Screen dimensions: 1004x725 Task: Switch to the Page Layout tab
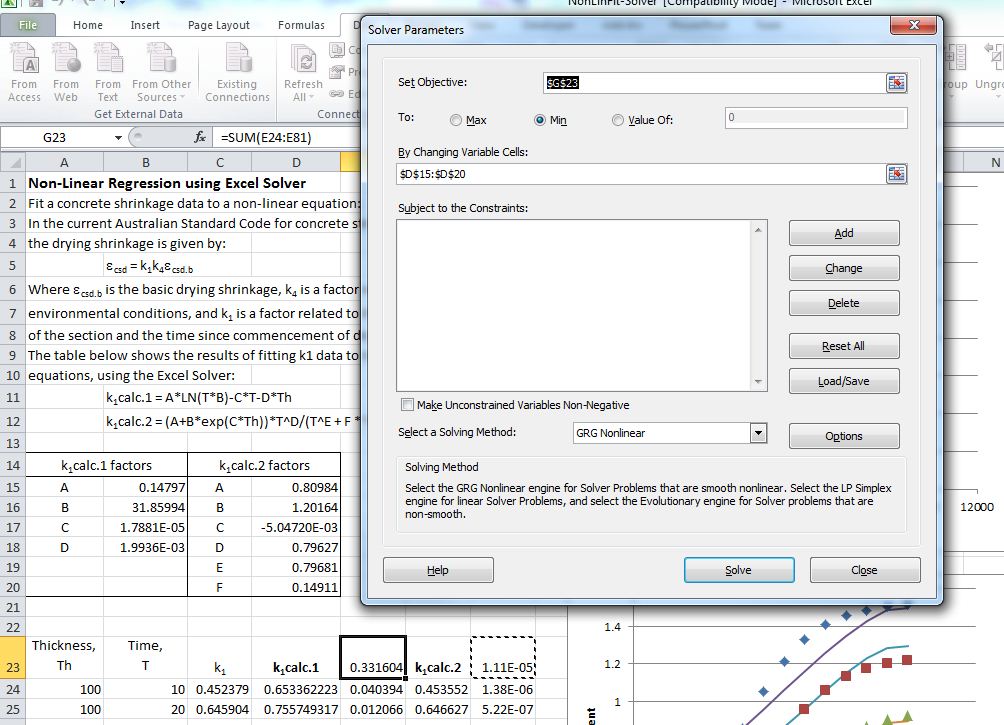pos(220,25)
